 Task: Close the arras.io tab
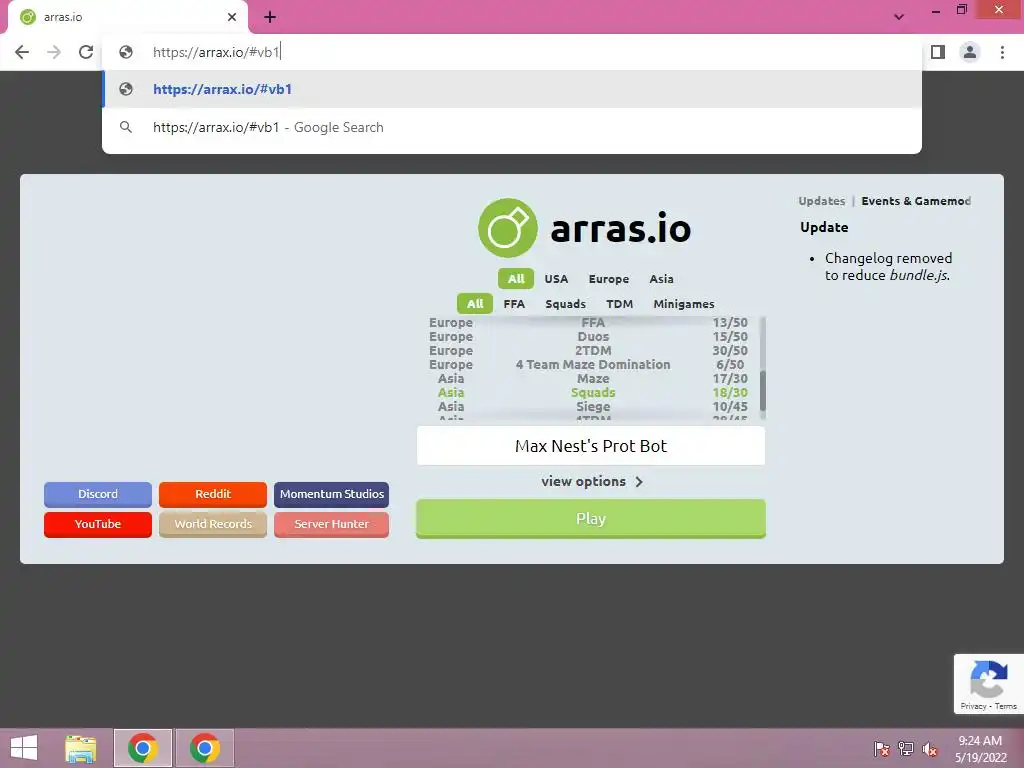coord(232,17)
